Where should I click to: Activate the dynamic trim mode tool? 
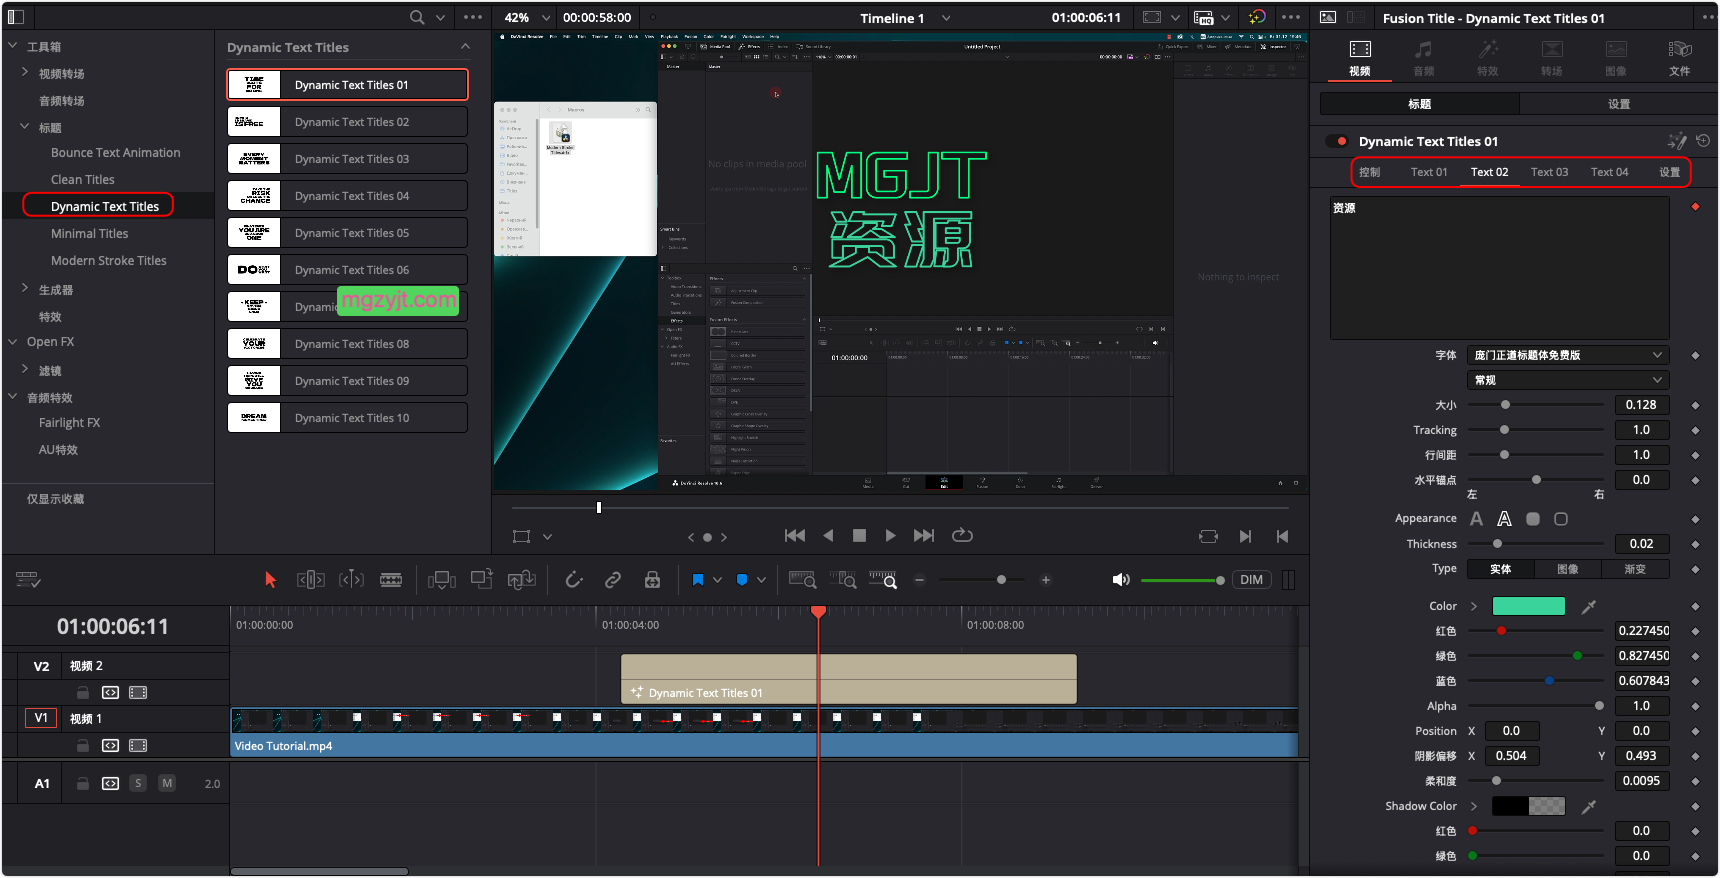(351, 580)
